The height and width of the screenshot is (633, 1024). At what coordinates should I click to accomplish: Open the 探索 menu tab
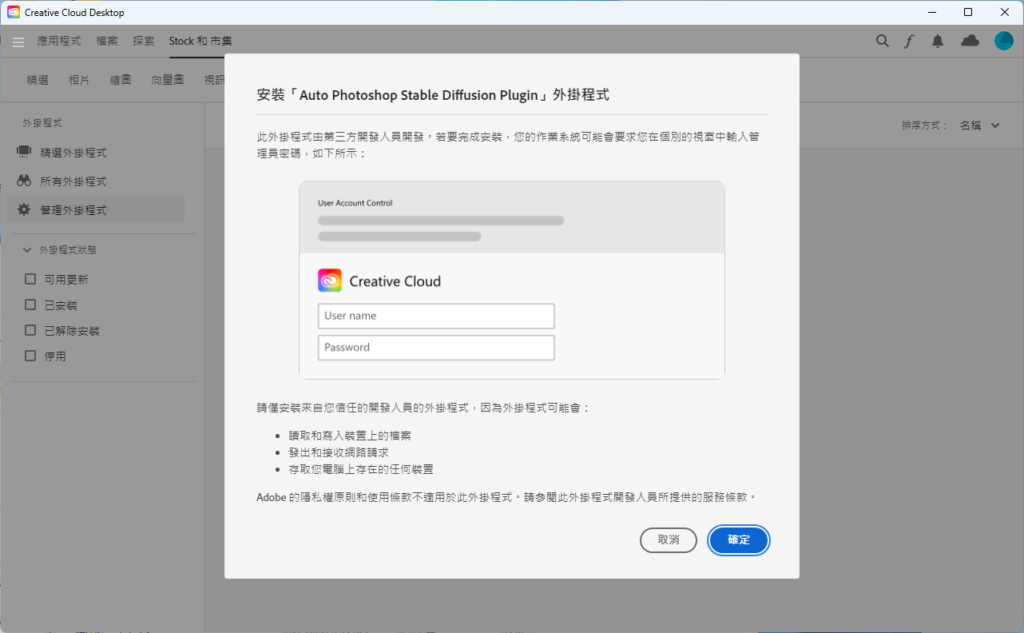[x=144, y=41]
